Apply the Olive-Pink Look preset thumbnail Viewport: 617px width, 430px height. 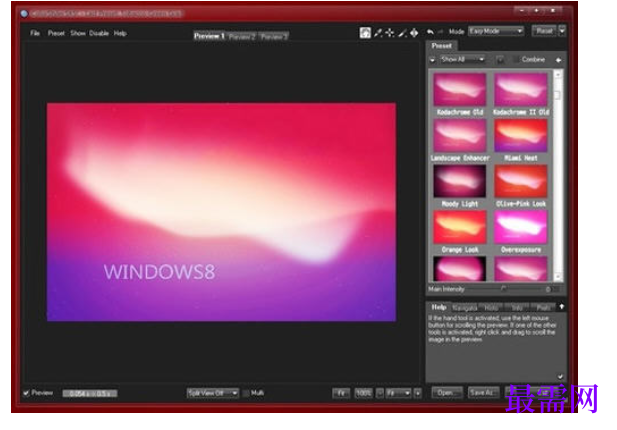click(520, 181)
